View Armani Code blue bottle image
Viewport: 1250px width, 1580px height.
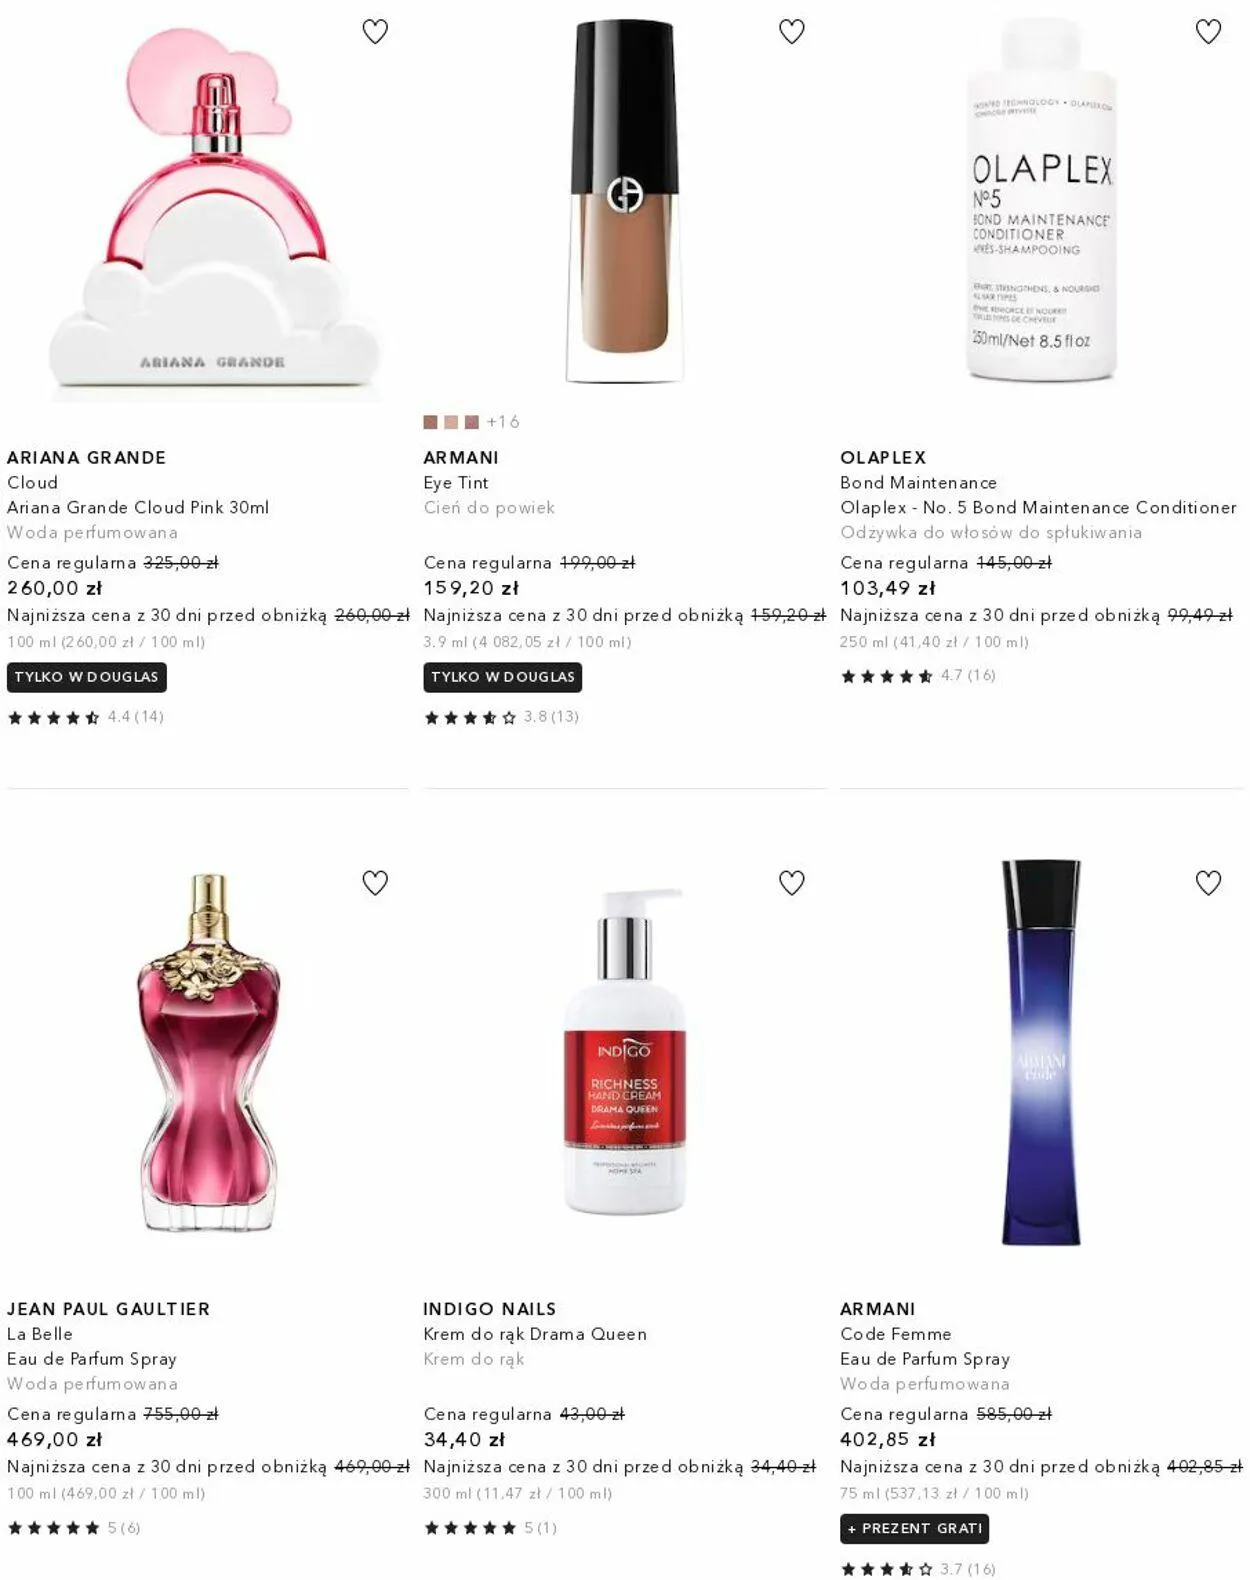pos(1041,1052)
